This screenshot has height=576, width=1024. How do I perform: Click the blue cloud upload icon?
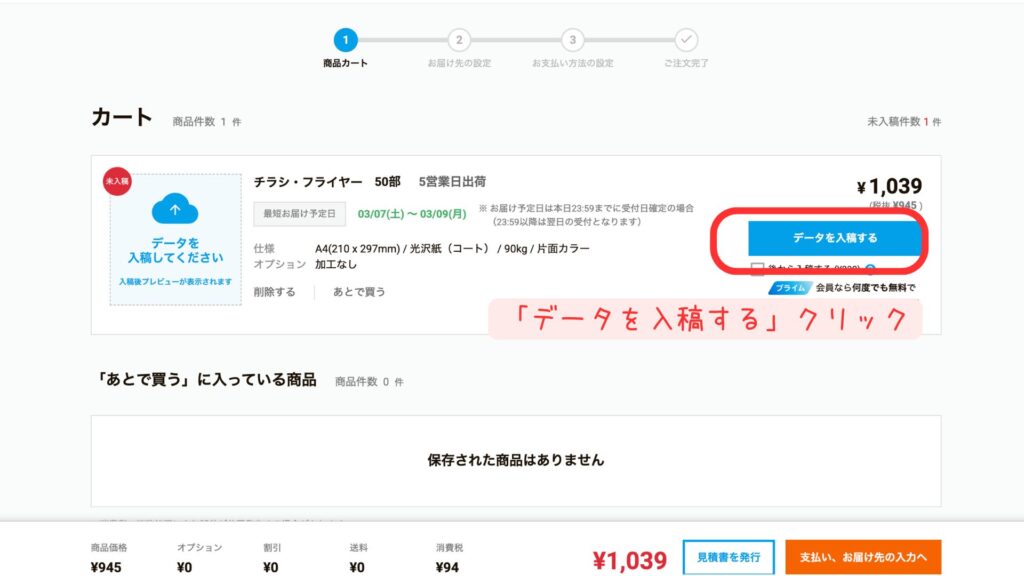coord(175,210)
